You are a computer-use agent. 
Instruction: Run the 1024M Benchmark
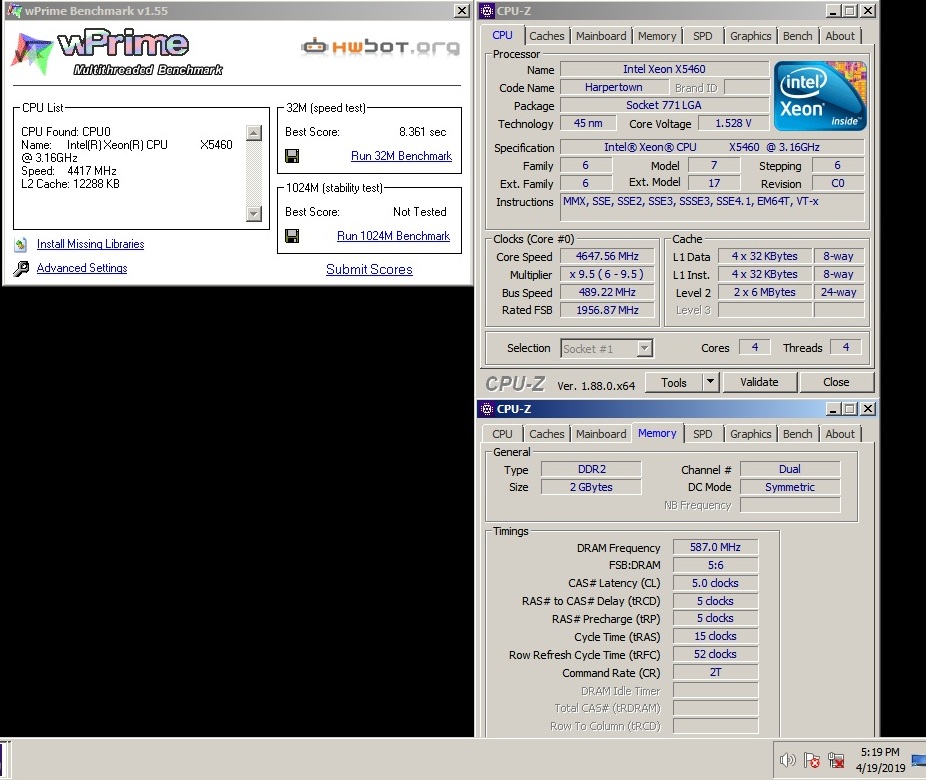click(393, 236)
